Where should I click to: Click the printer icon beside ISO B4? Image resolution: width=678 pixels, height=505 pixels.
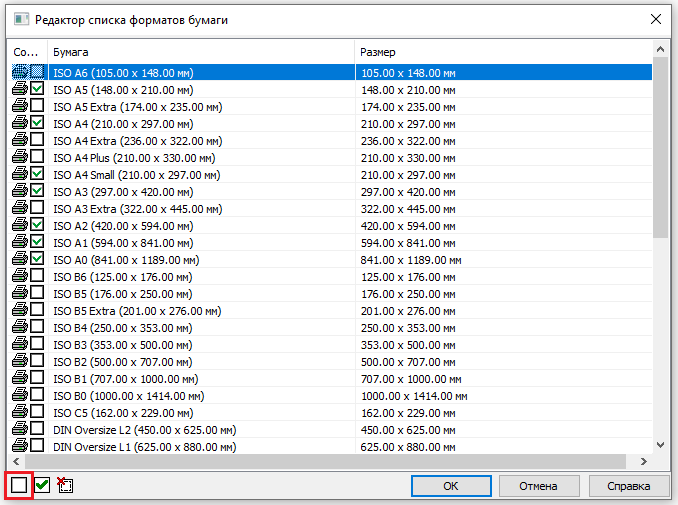coord(20,326)
